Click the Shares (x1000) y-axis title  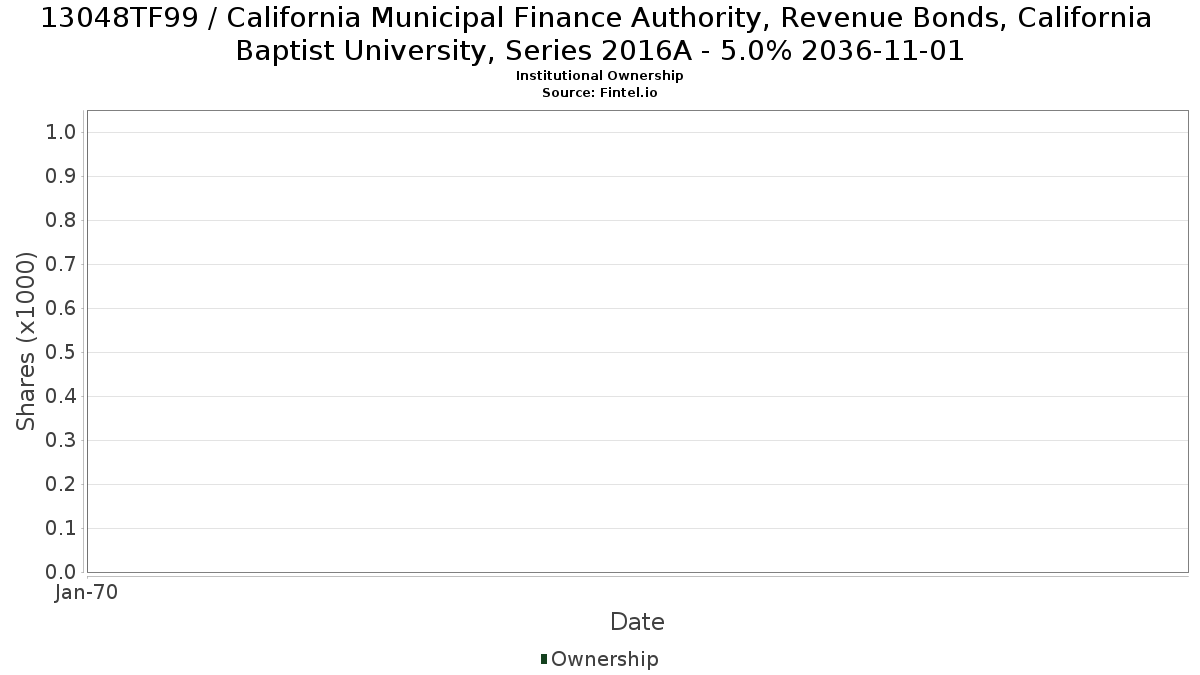coord(26,342)
